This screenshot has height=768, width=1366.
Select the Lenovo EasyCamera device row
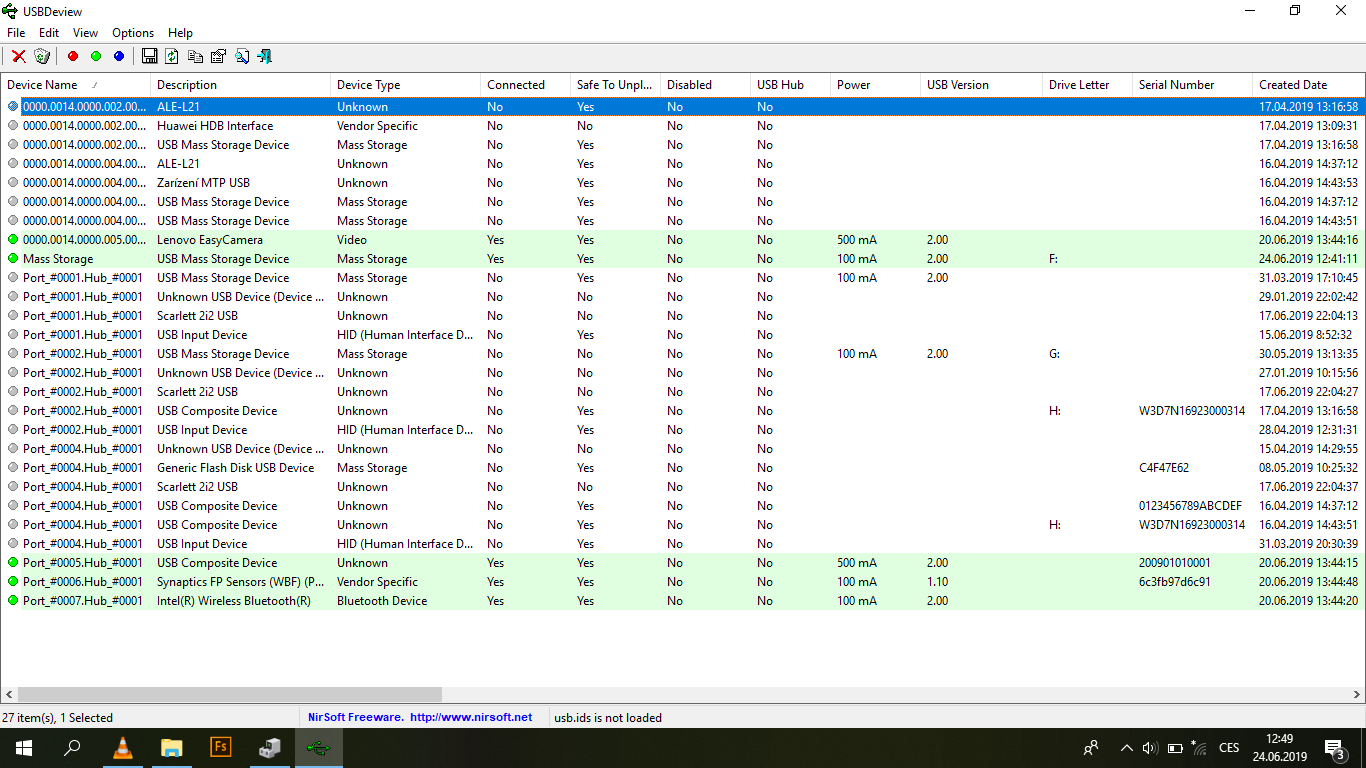[x=683, y=240]
